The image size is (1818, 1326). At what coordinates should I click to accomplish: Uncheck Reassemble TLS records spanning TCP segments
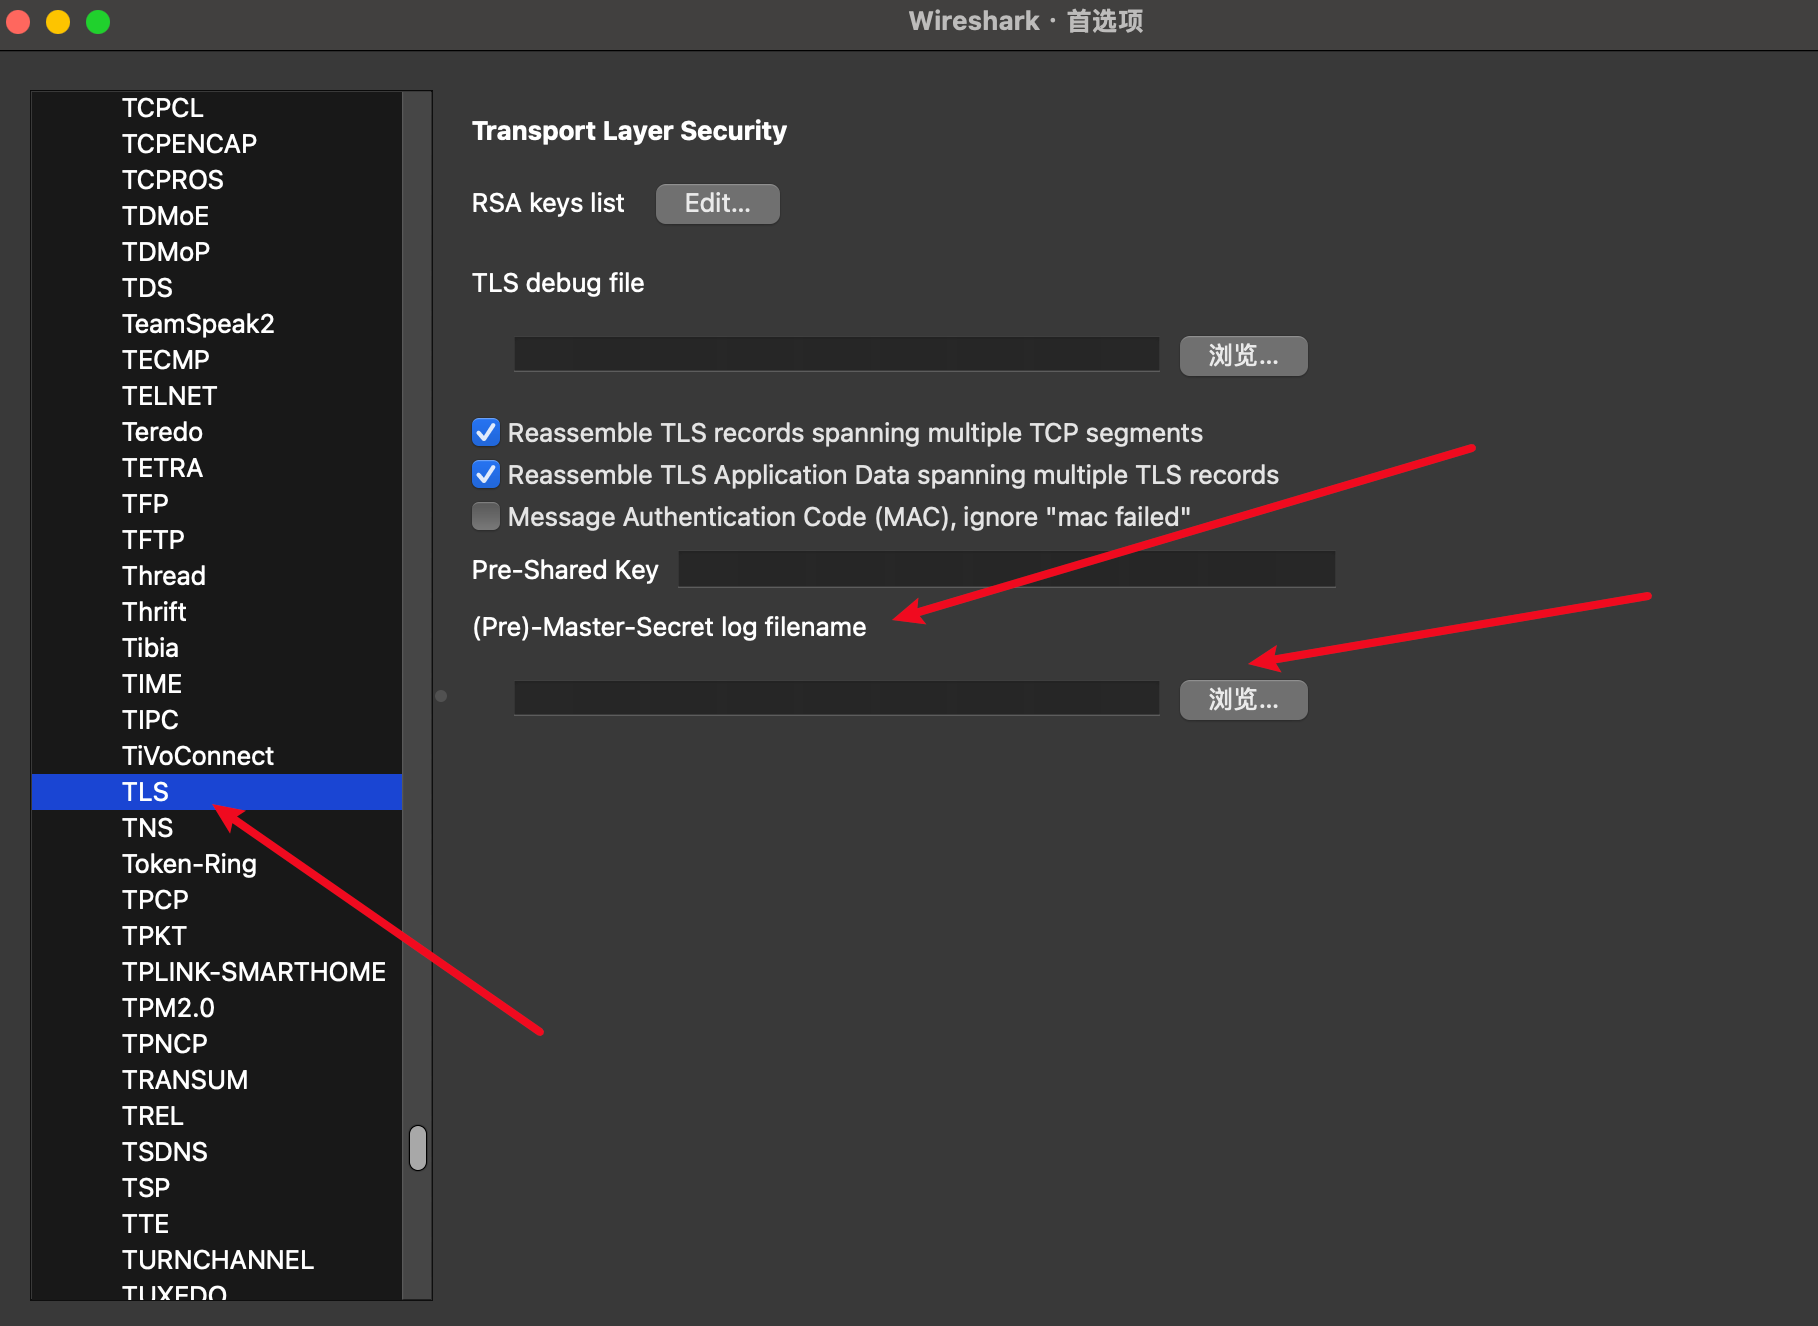pyautogui.click(x=486, y=432)
